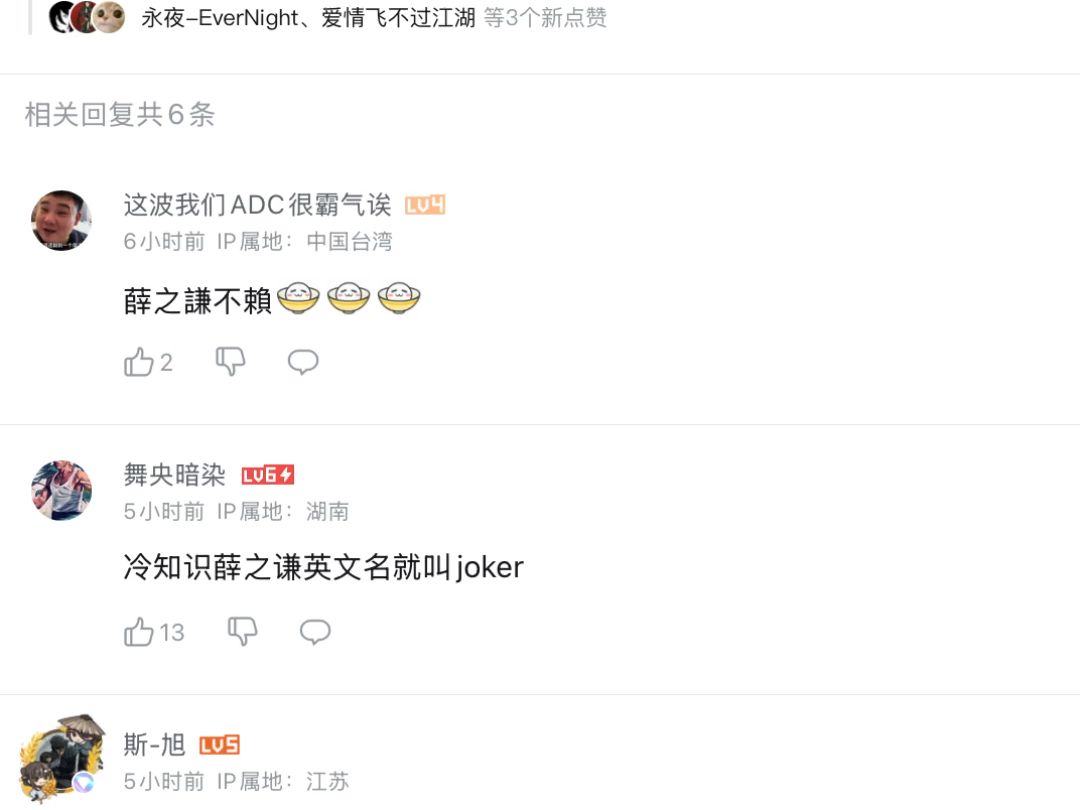Open username 这波我们ADC很霸气诶 profile
The image size is (1080, 810).
tap(257, 205)
